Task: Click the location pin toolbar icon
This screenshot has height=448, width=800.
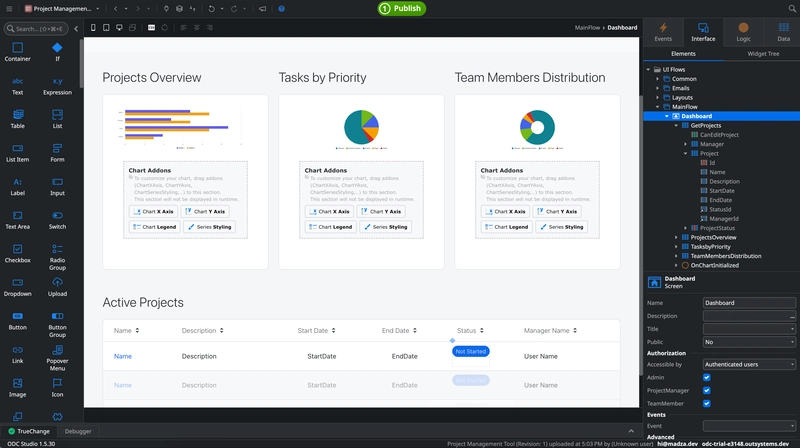Action: coord(166,9)
